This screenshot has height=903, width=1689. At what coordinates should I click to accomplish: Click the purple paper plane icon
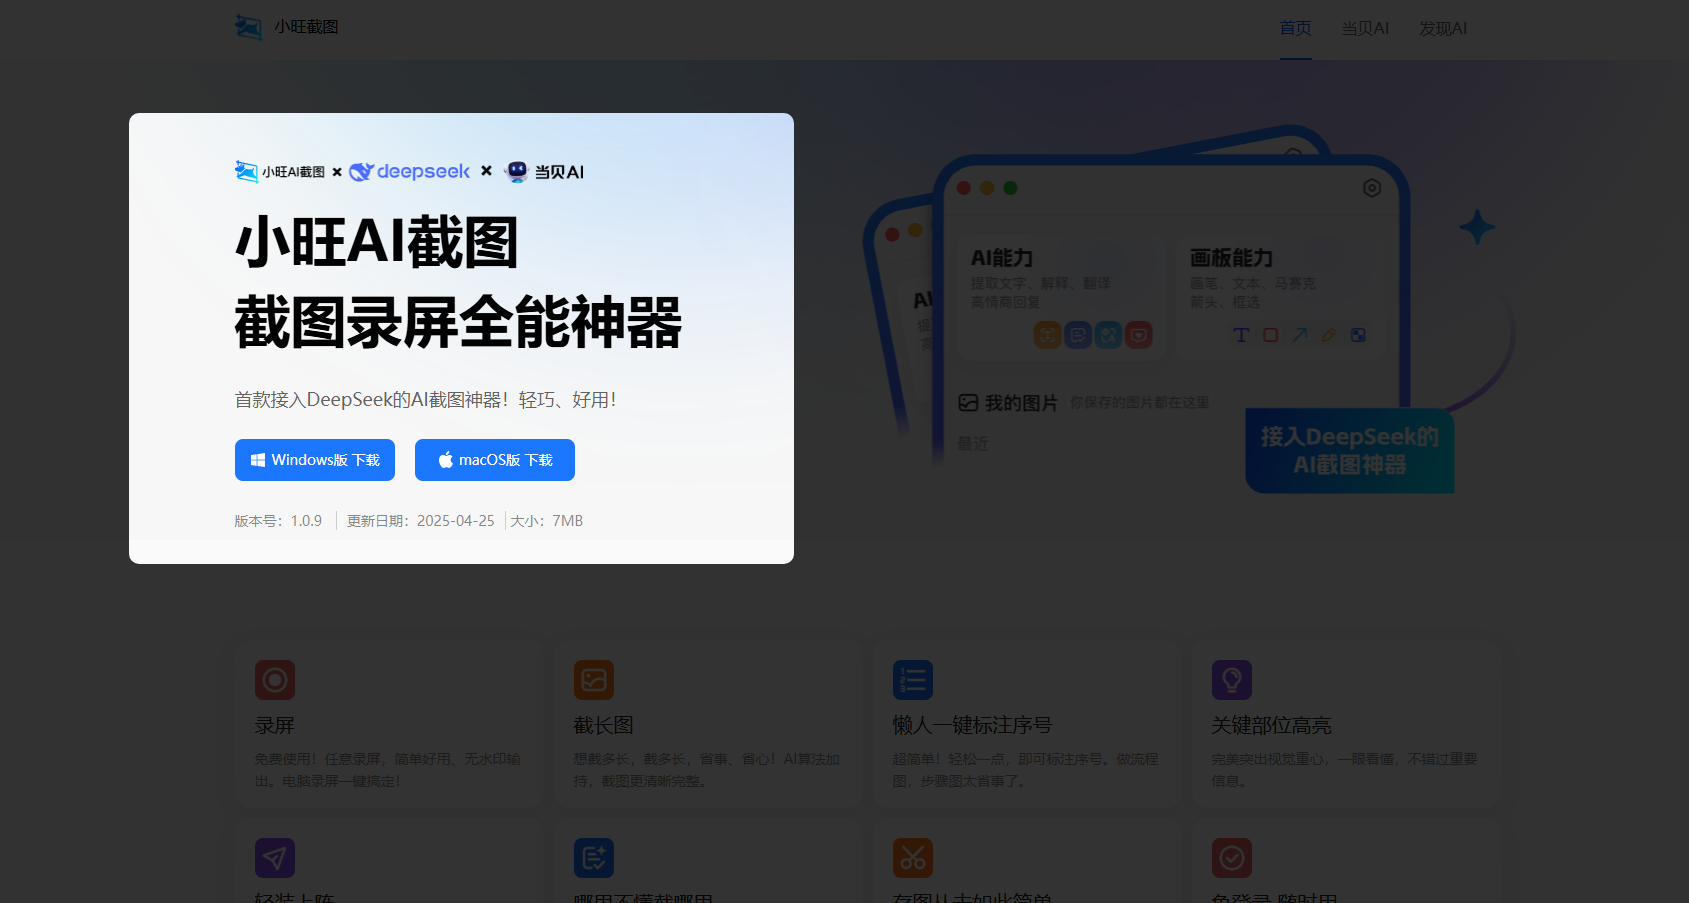pyautogui.click(x=275, y=858)
